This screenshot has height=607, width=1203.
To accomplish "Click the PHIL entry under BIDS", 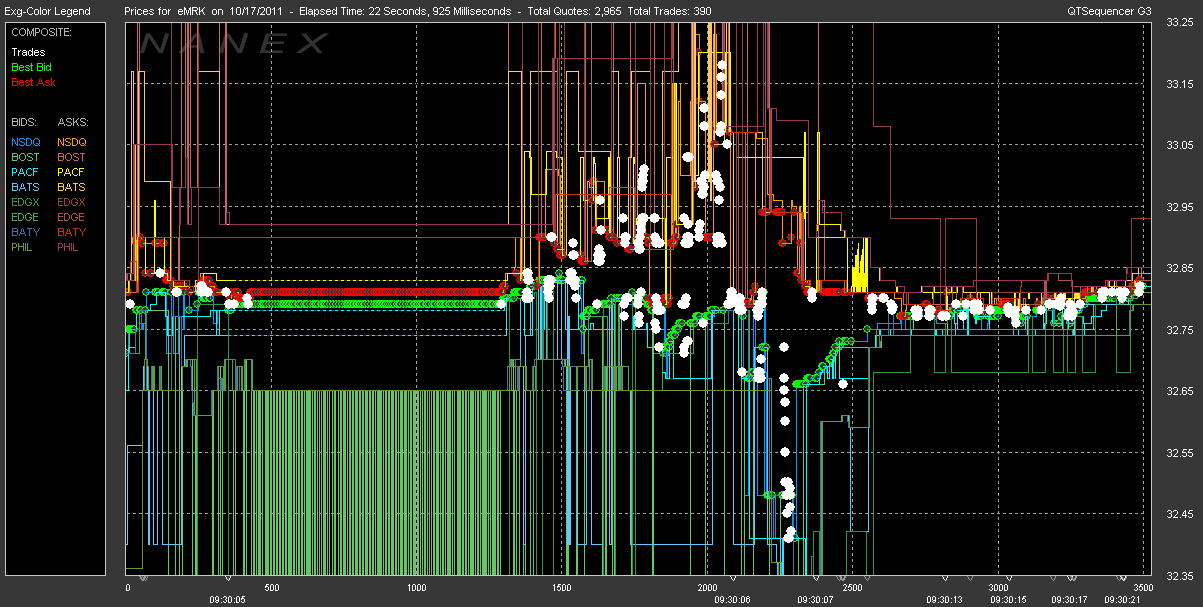I will point(24,247).
